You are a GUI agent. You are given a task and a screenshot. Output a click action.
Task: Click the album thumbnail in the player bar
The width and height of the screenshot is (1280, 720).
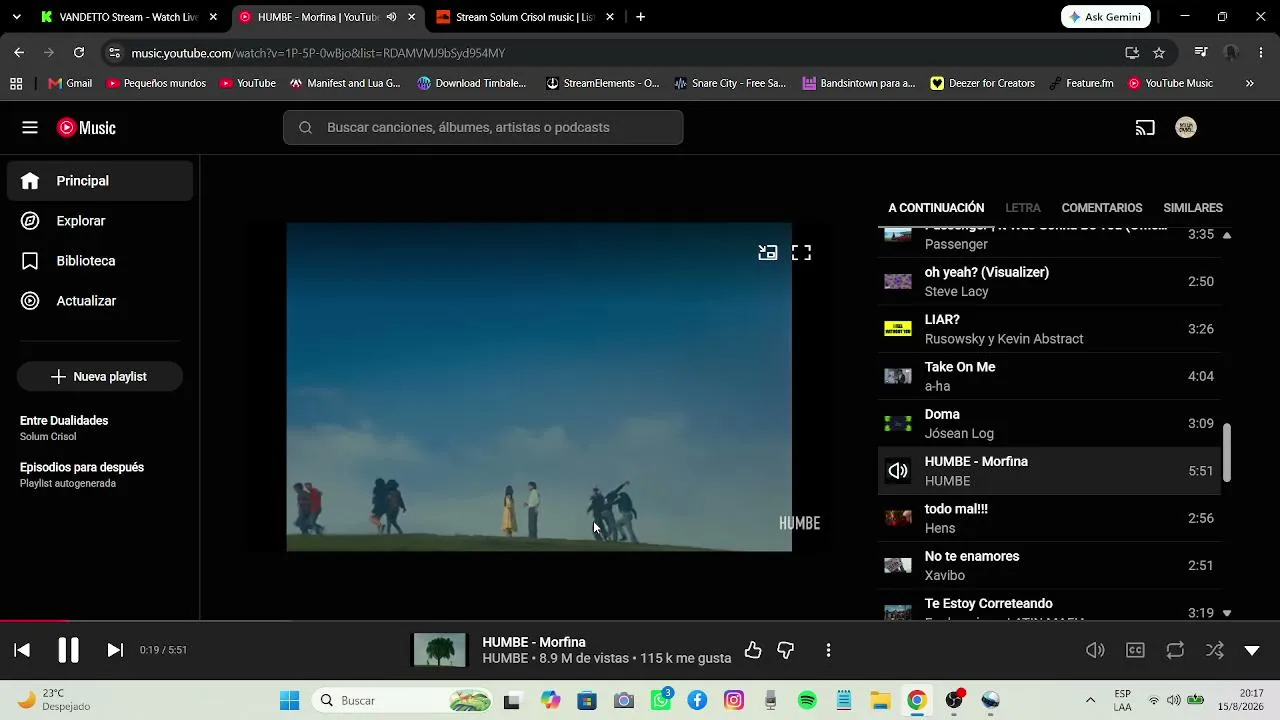pyautogui.click(x=440, y=650)
